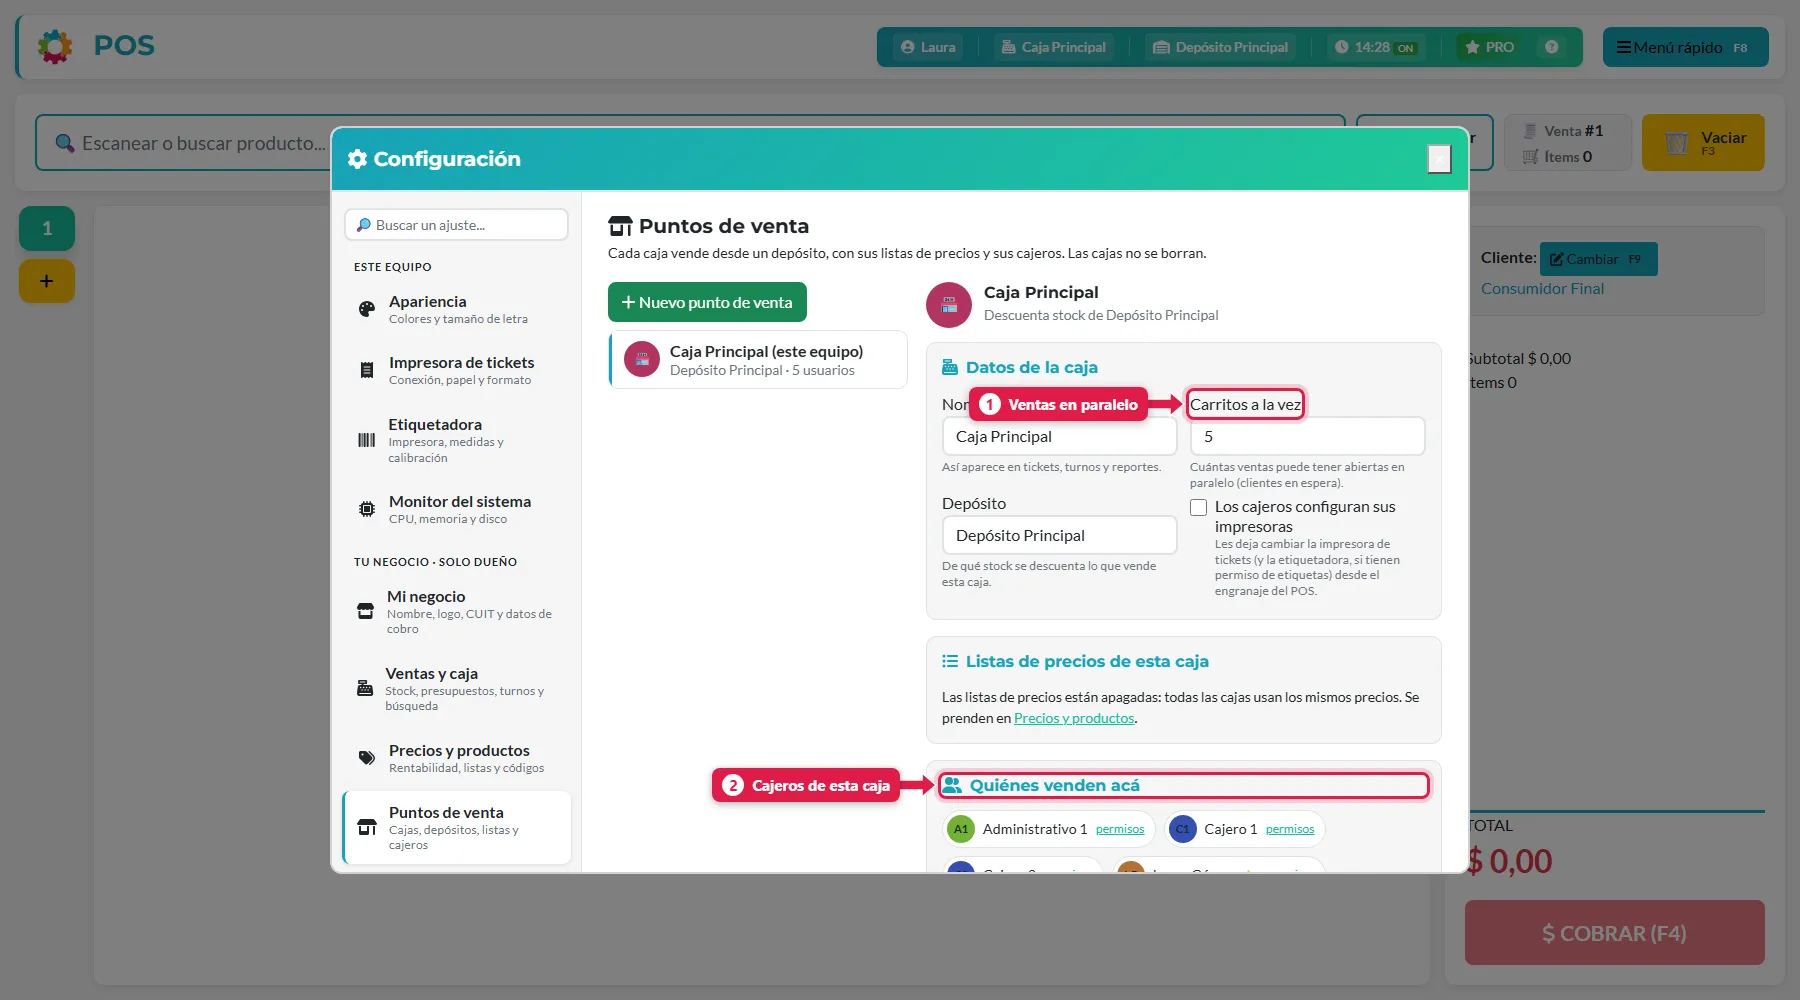
Task: Click the Vaciar cart button
Action: point(1703,142)
